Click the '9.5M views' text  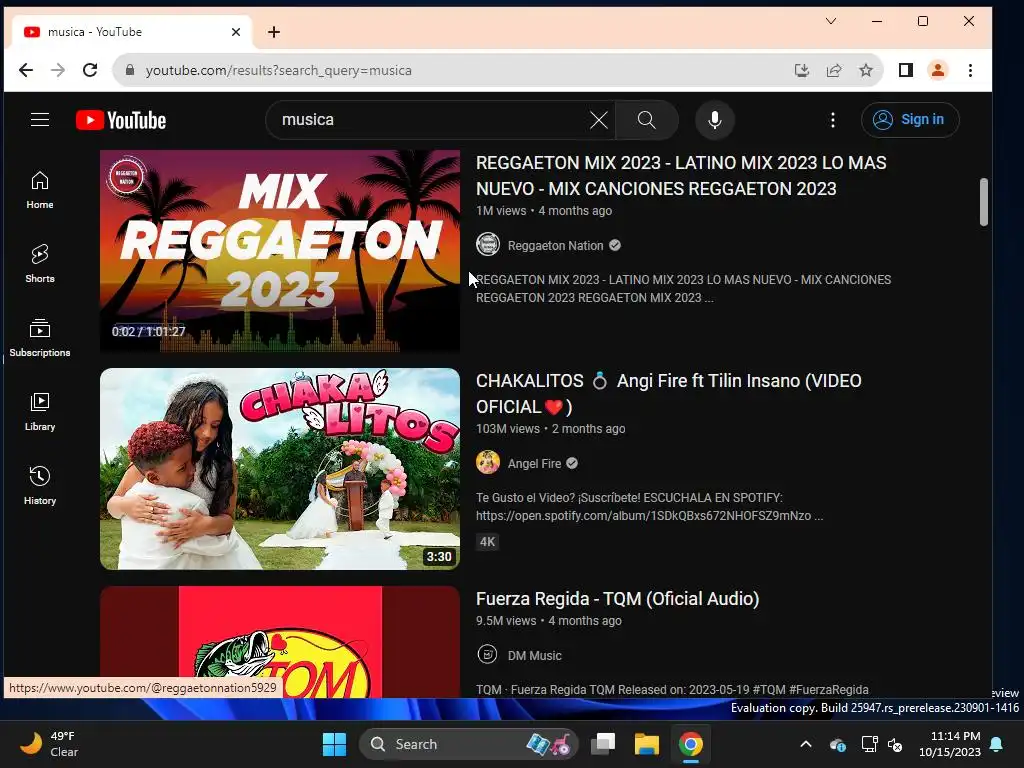[x=505, y=620]
